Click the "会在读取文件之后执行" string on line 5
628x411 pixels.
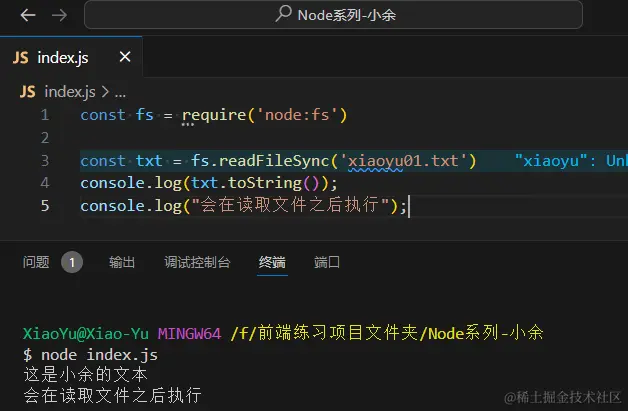coord(290,205)
